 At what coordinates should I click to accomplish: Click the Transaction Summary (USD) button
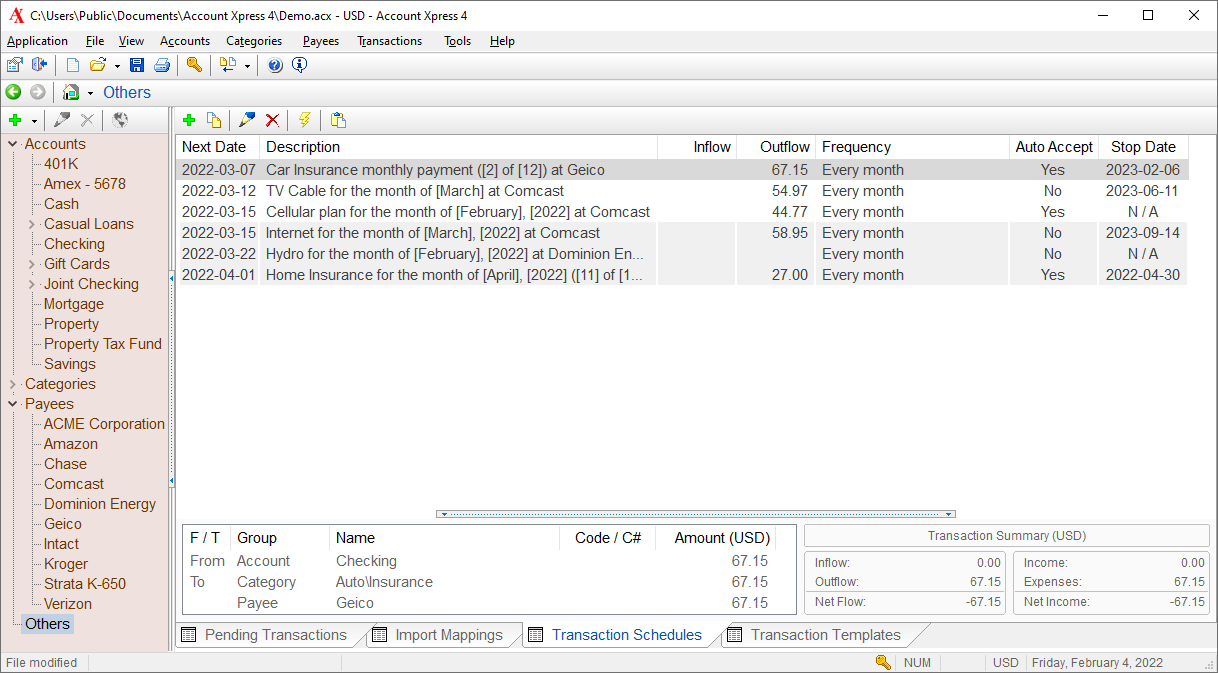pos(1006,536)
